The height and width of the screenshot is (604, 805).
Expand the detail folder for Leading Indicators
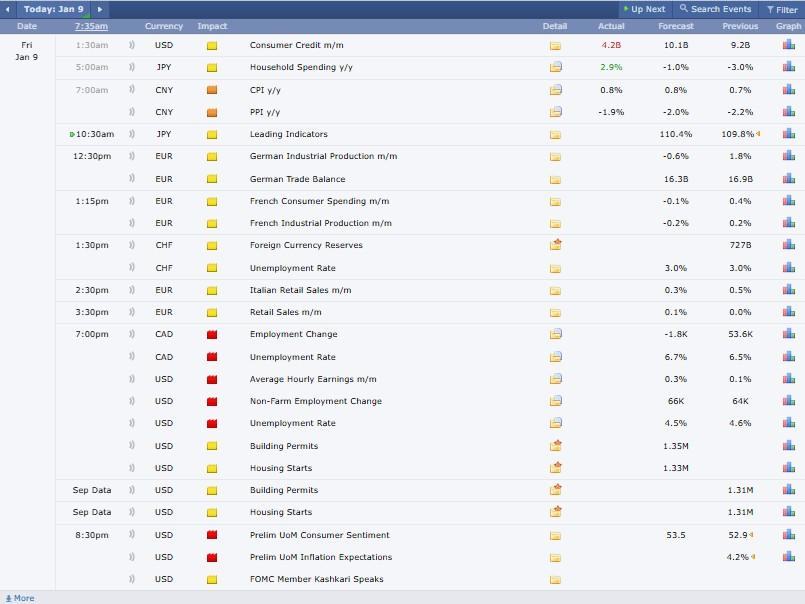555,134
